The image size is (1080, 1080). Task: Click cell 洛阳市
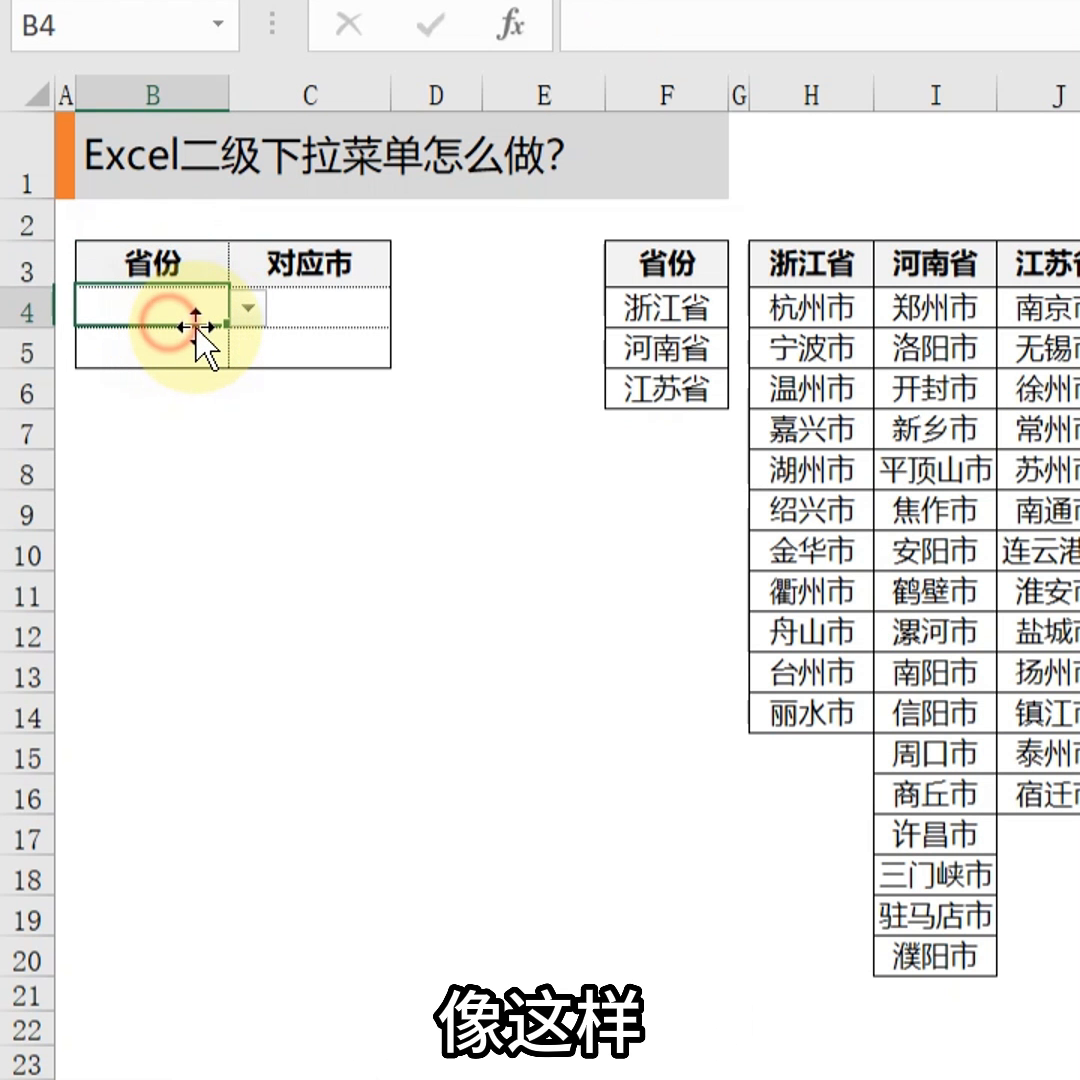point(935,348)
